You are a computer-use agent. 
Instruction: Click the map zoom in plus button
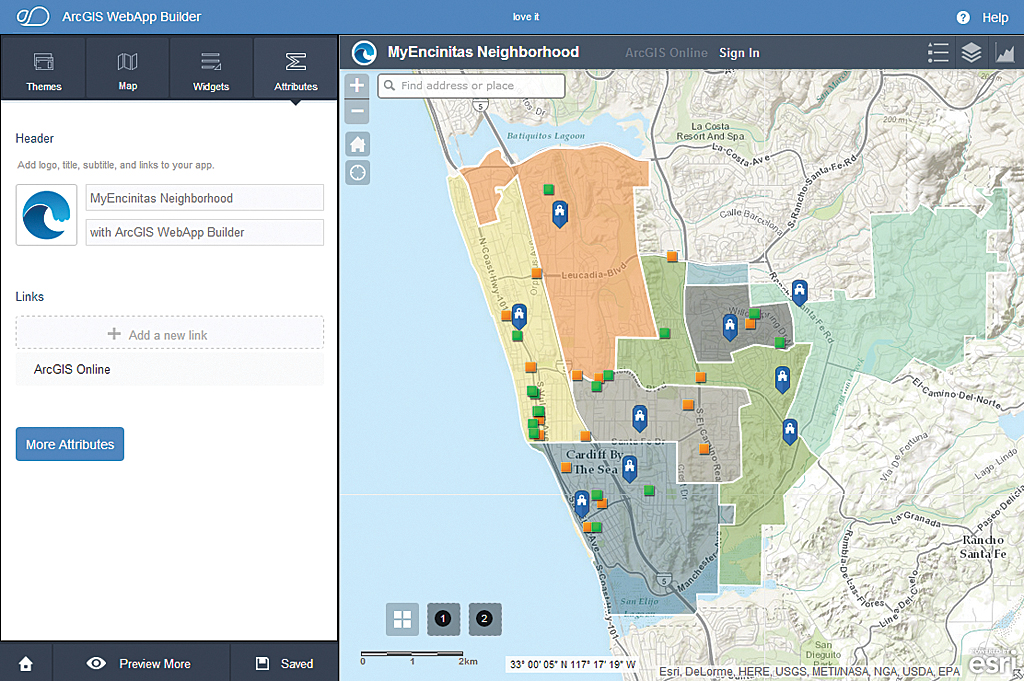pyautogui.click(x=358, y=86)
